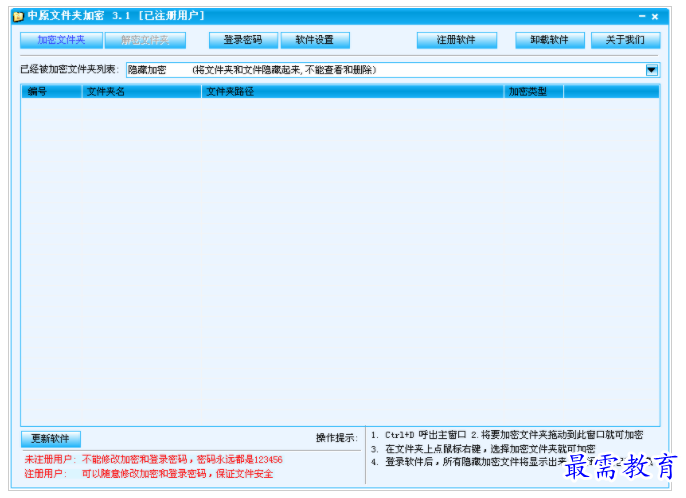The height and width of the screenshot is (498, 686).
Task: Click the window title 中原文件夹加密 3.1
Action: [x=79, y=16]
